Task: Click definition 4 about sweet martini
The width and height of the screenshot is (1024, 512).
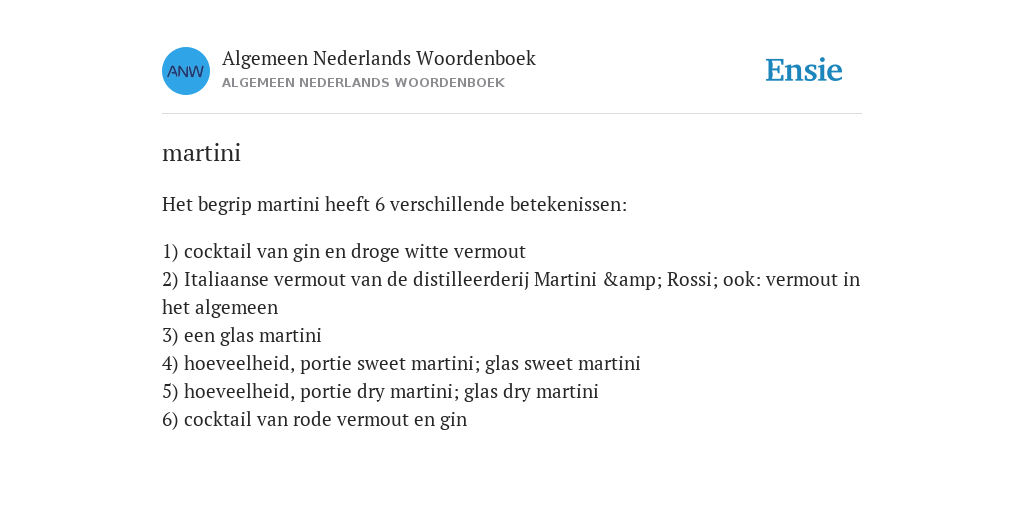Action: point(401,364)
